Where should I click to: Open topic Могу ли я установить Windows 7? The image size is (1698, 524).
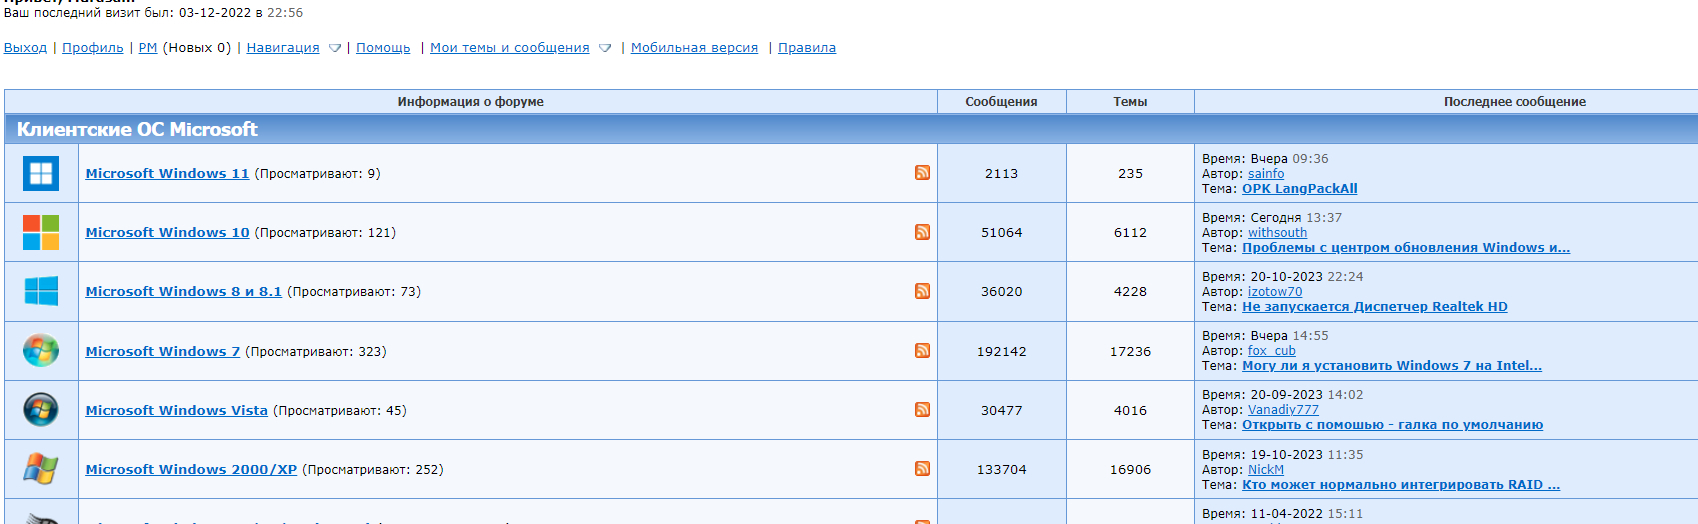pos(1392,365)
